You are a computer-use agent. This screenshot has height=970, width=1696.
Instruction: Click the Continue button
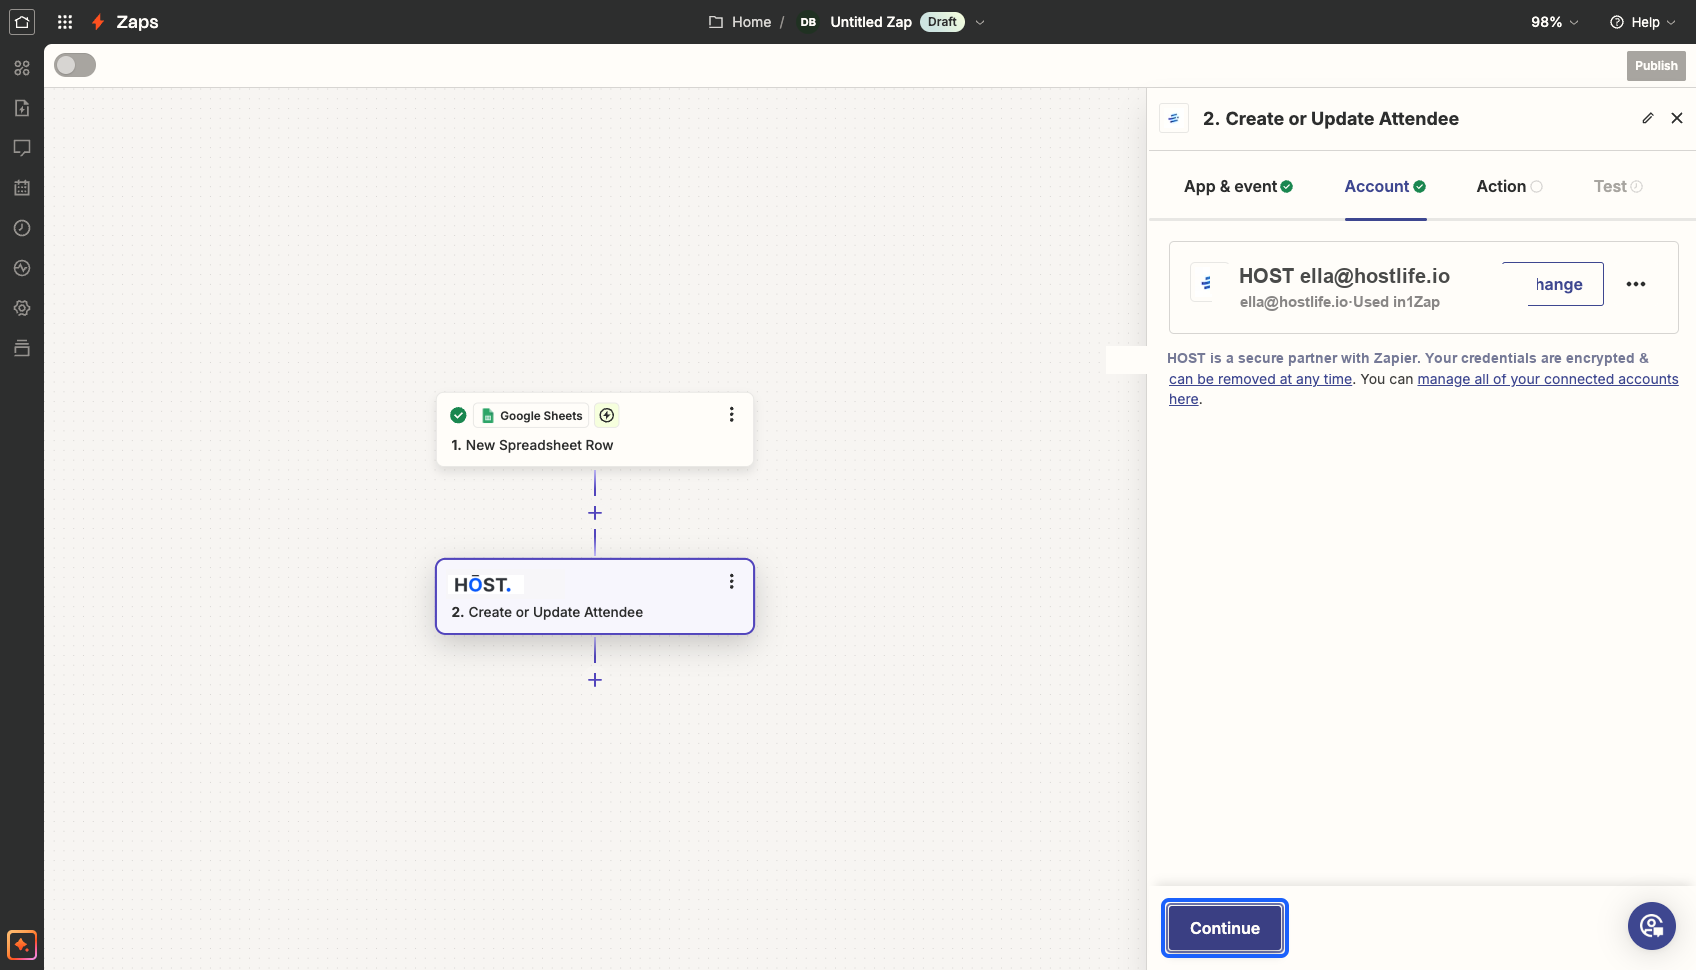(1225, 928)
